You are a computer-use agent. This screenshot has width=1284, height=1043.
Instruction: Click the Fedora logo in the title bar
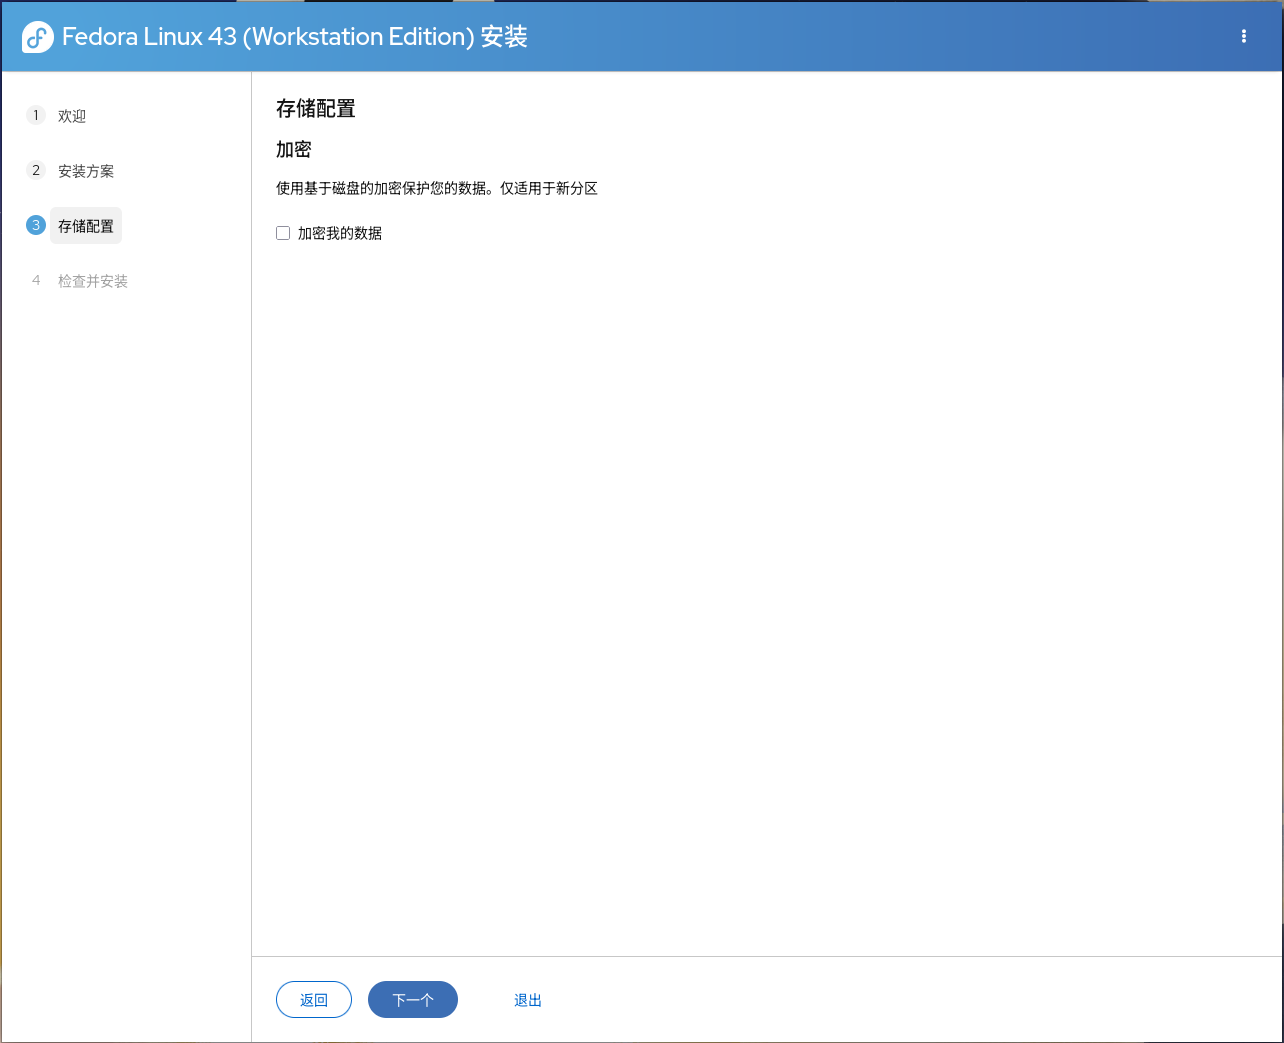[36, 36]
